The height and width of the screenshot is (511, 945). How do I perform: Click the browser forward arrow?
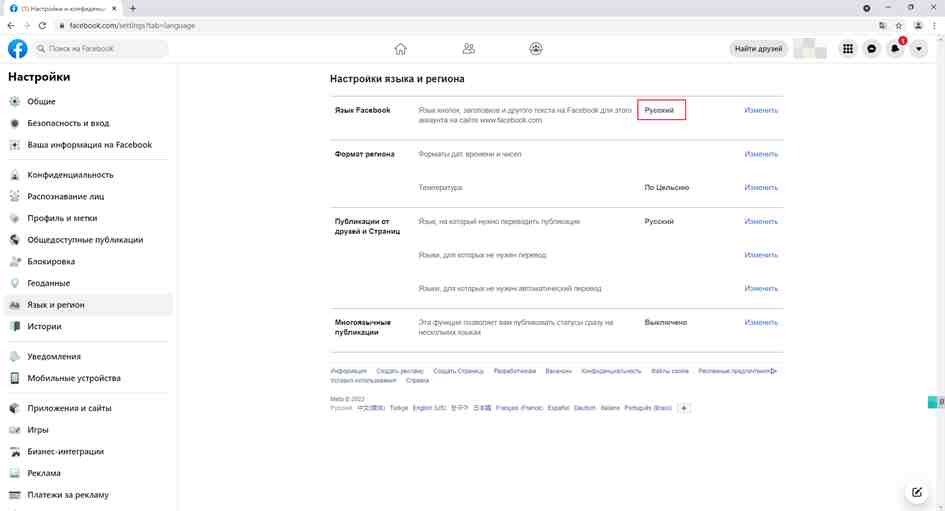[x=27, y=25]
